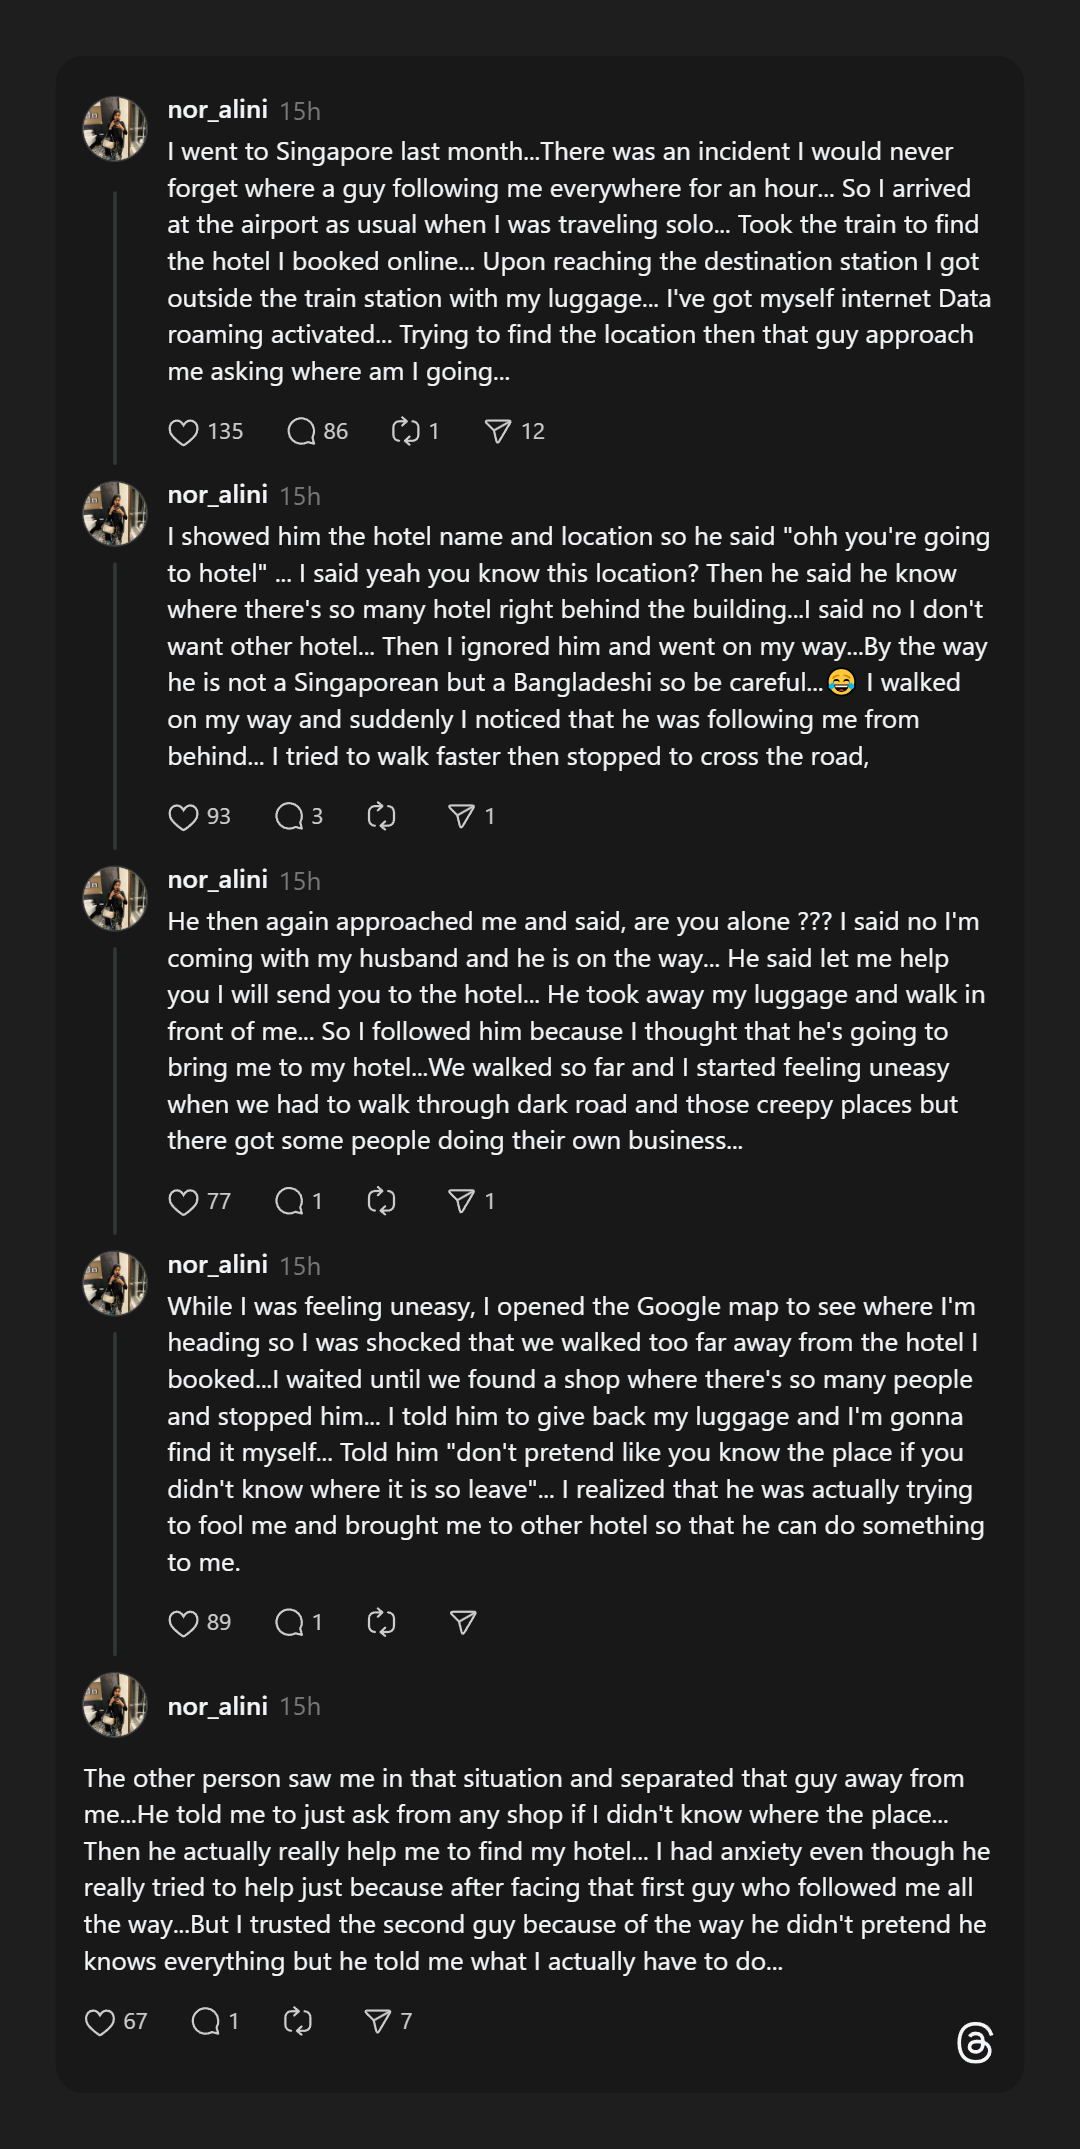Share the last post with 7 shares

(378, 2022)
